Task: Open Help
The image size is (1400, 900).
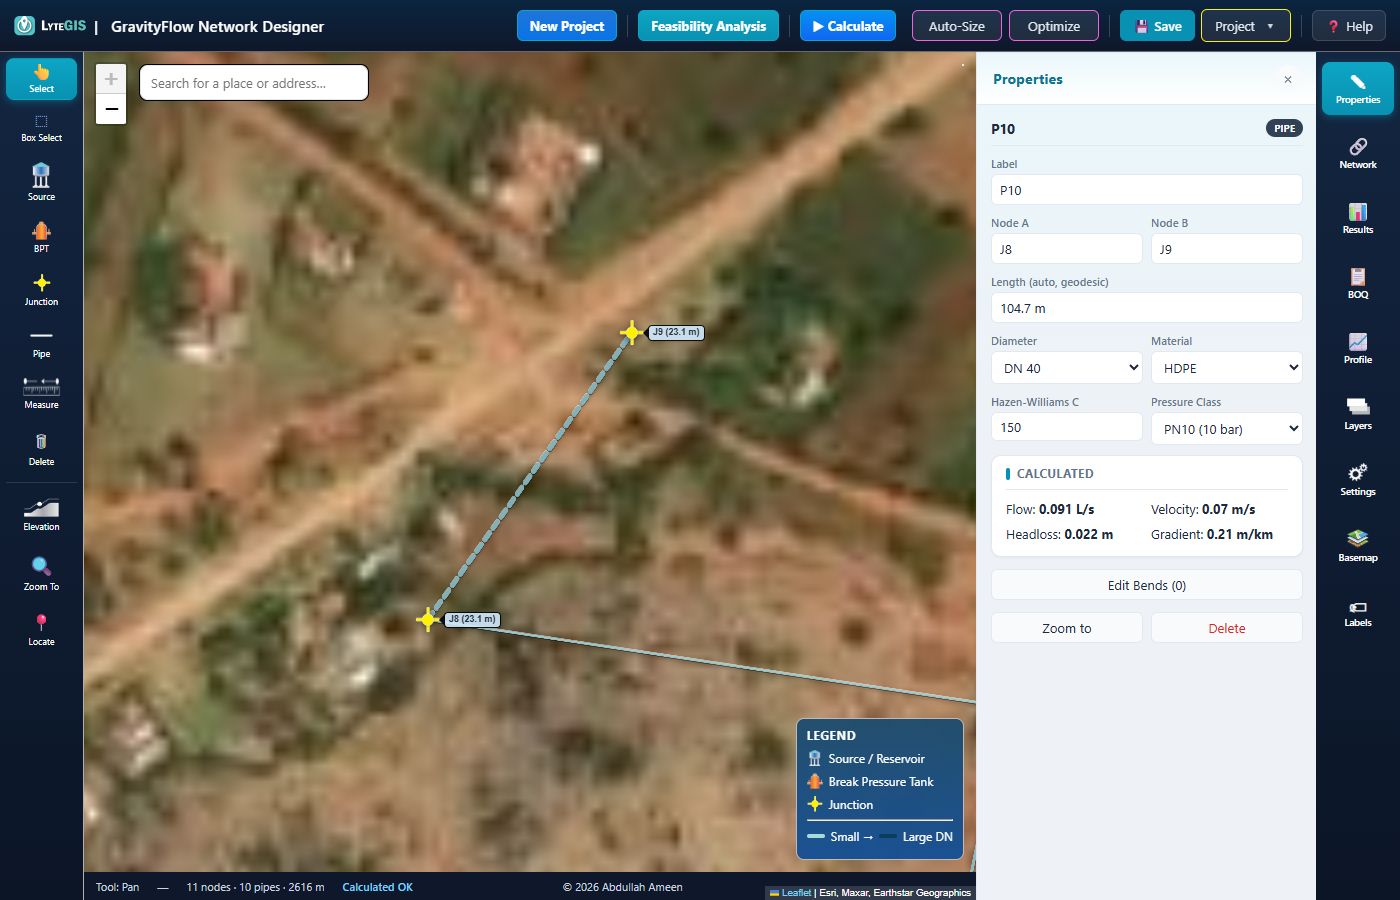Action: pyautogui.click(x=1349, y=26)
